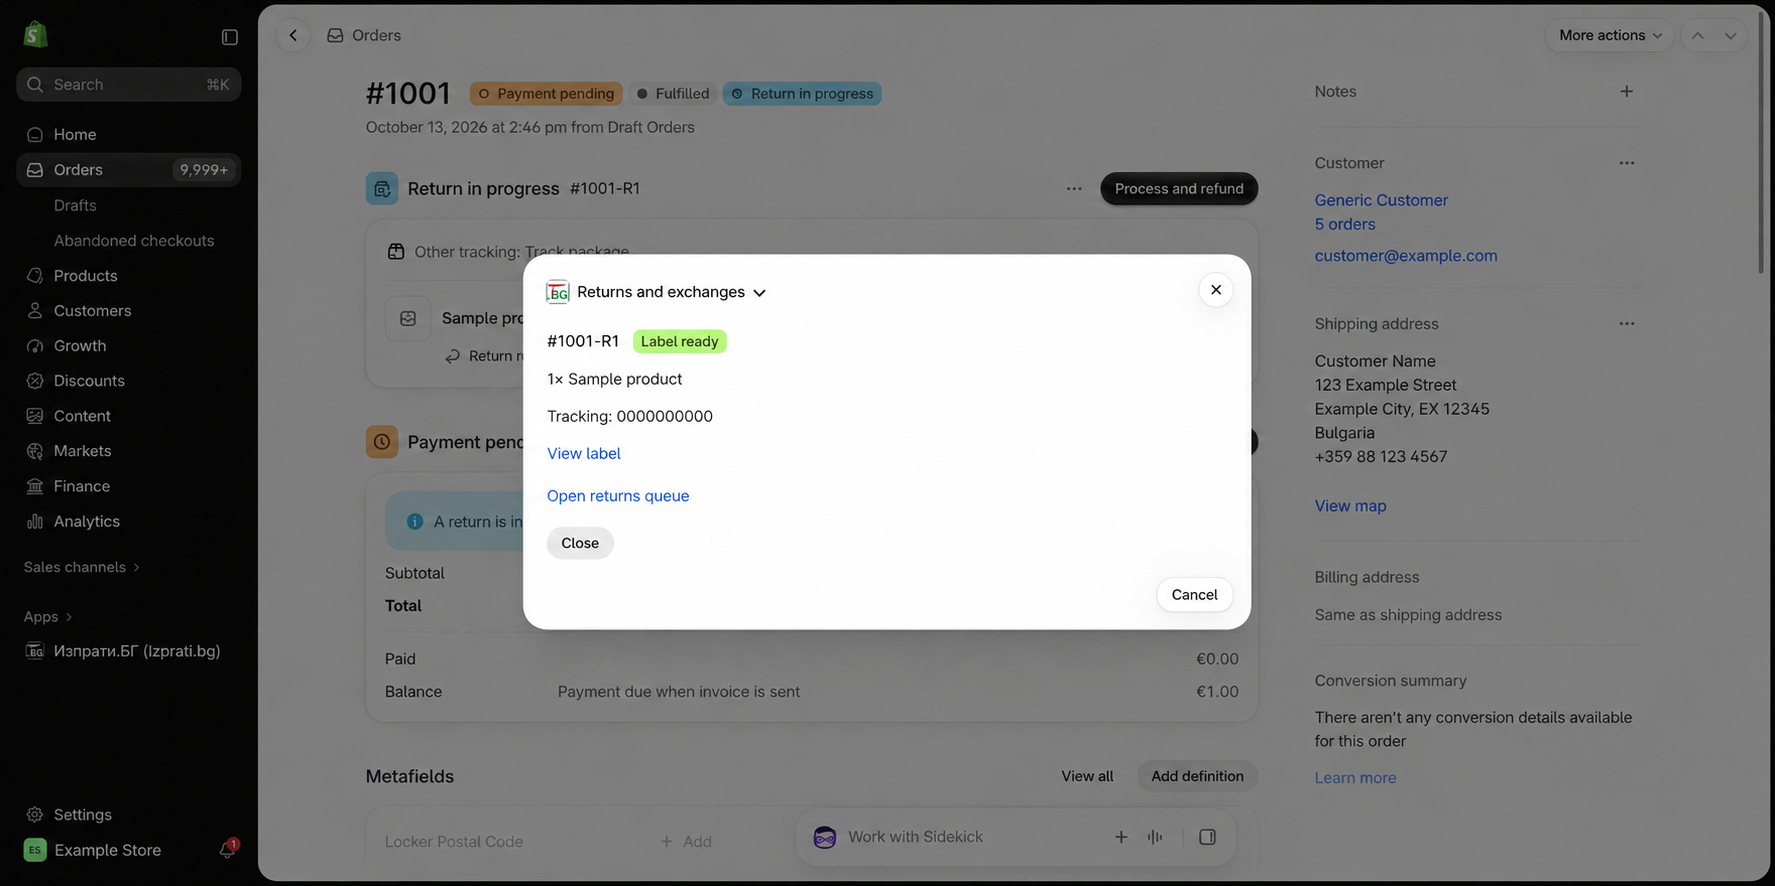Screen dimensions: 1775x886
Task: Open Home in the sidebar
Action: 128,135
